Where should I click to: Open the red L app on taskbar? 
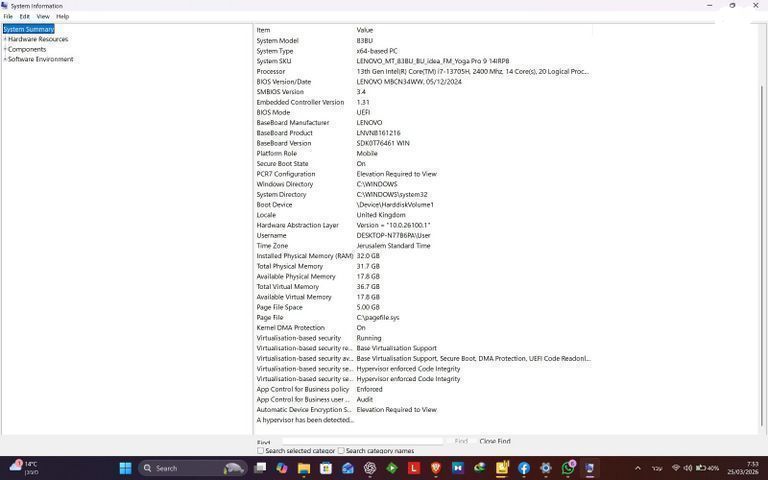[414, 468]
